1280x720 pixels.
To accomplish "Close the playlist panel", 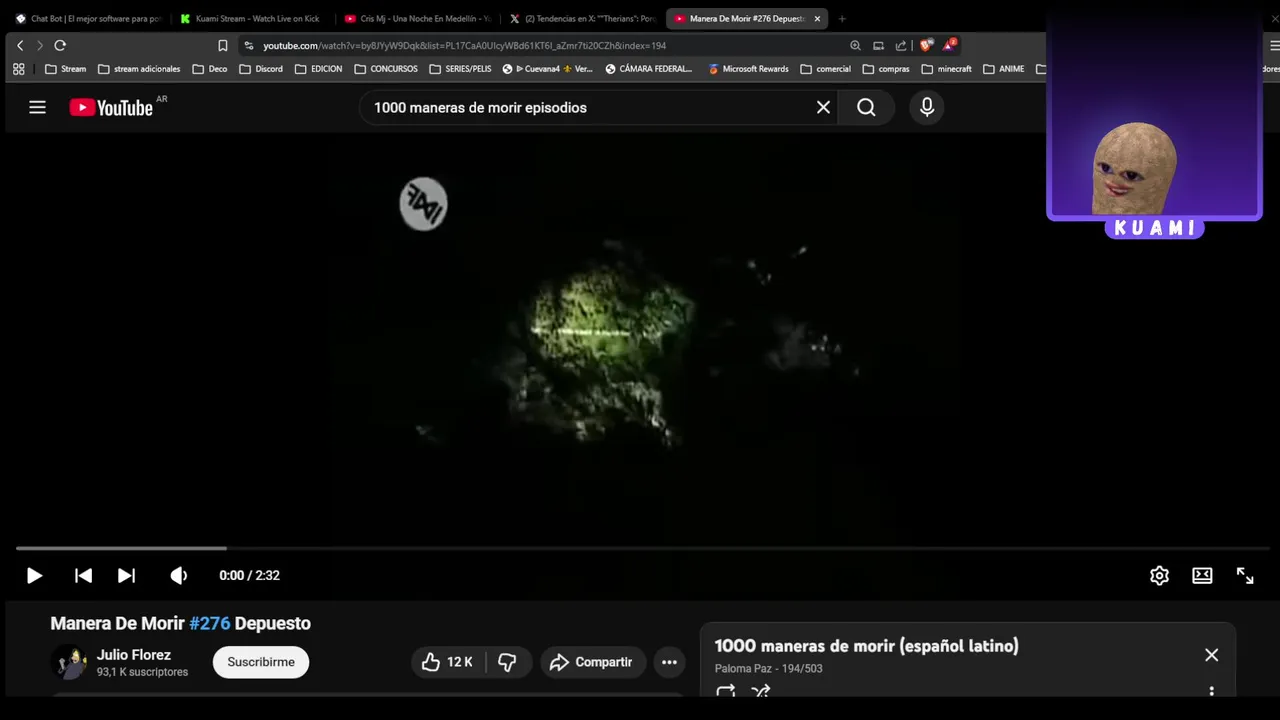I will (1211, 655).
